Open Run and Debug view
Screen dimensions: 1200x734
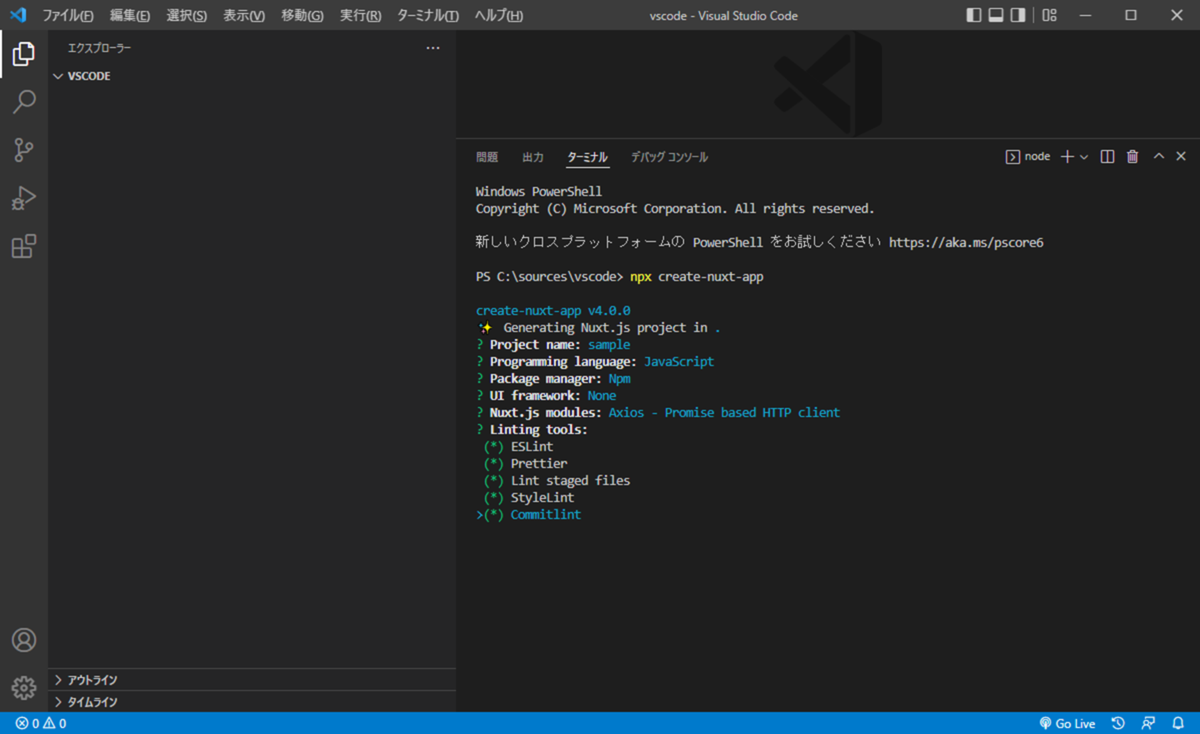[24, 198]
